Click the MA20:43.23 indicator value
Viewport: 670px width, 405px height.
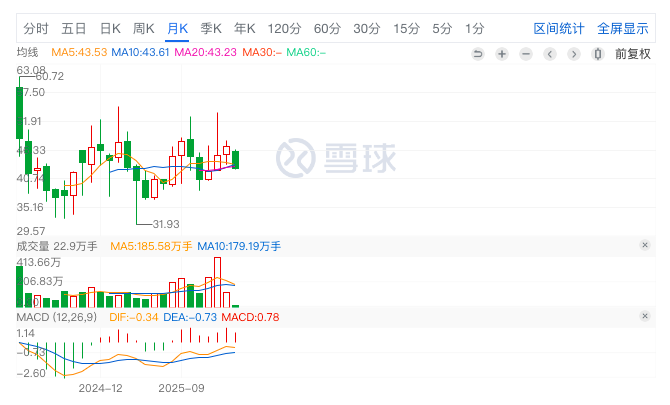206,53
